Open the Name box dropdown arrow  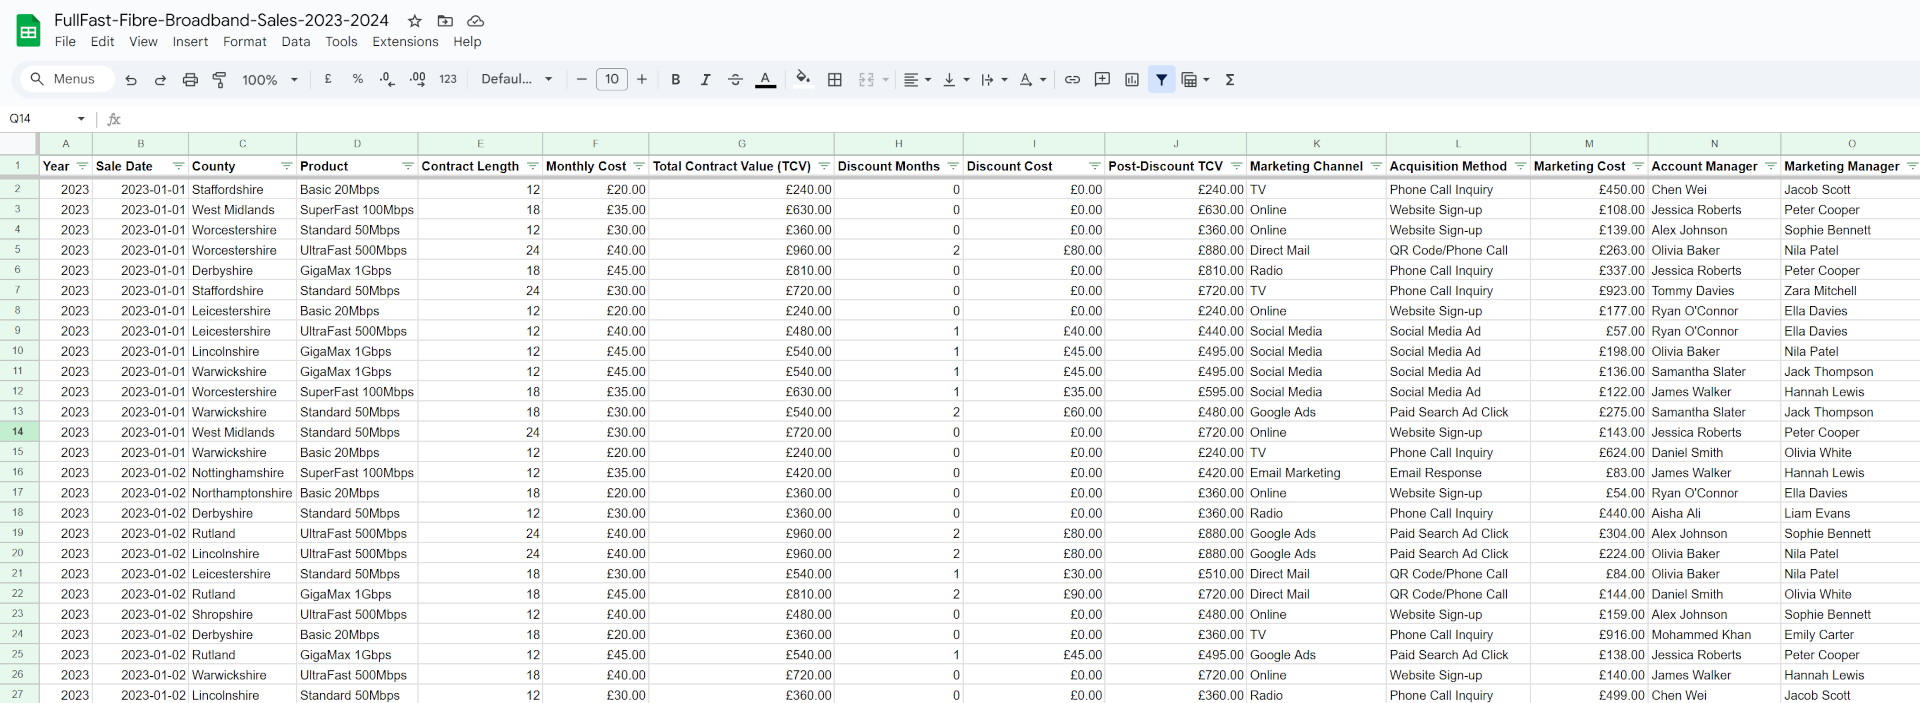(x=81, y=119)
